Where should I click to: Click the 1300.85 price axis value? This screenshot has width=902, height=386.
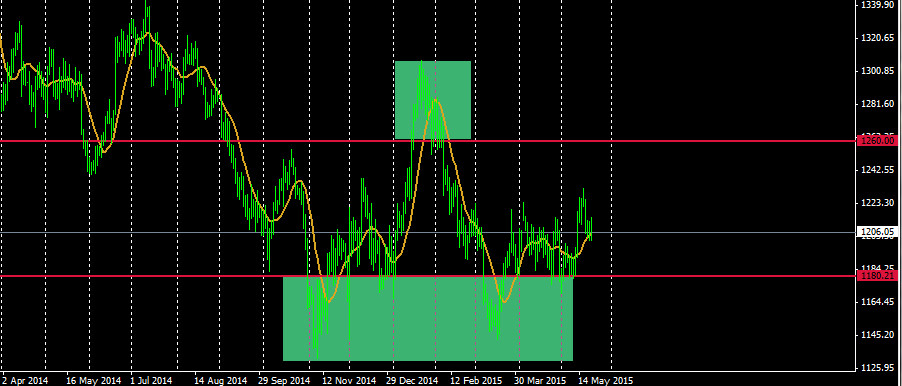pyautogui.click(x=877, y=71)
